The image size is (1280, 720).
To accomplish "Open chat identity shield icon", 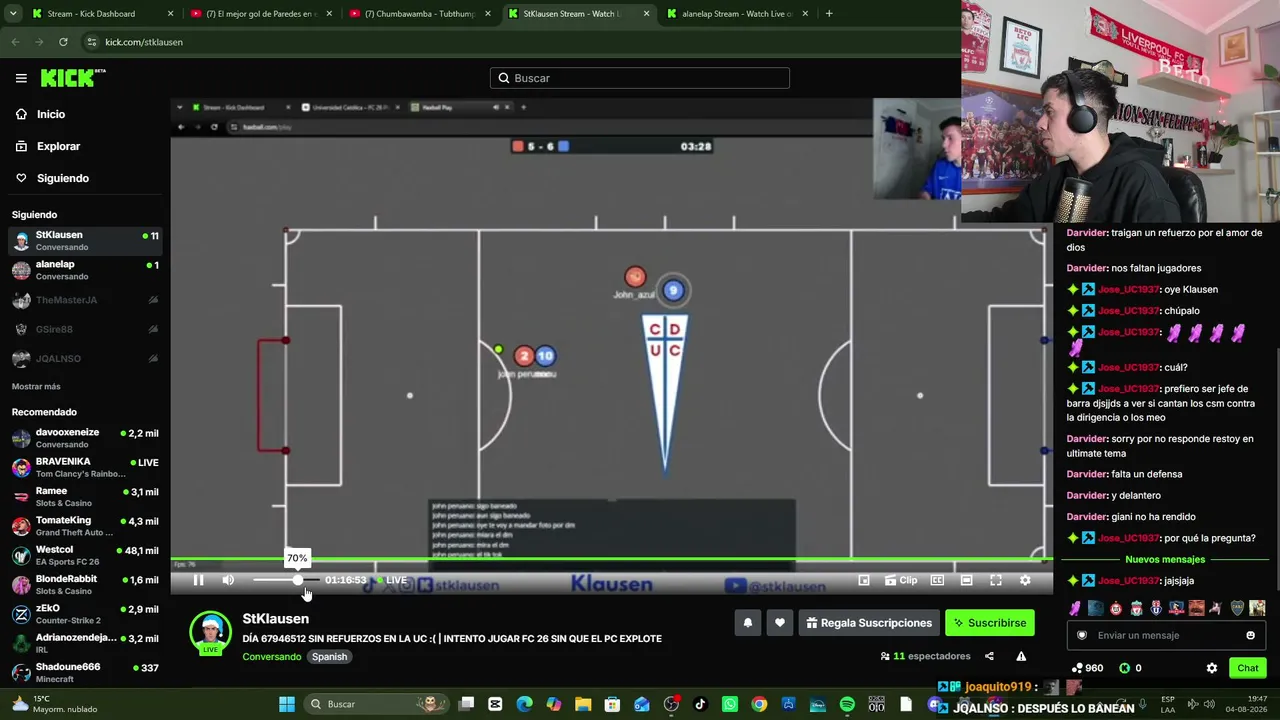I will pos(1082,635).
